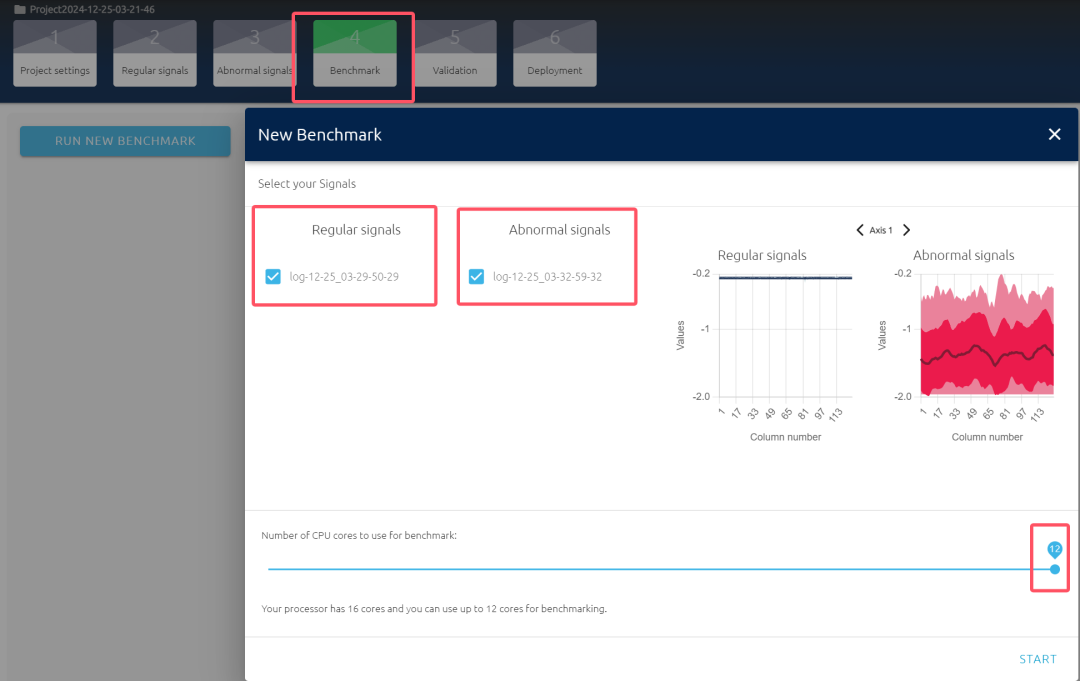
Task: Uncheck regular signal log-12-25_03-29-50-29
Action: pos(273,277)
